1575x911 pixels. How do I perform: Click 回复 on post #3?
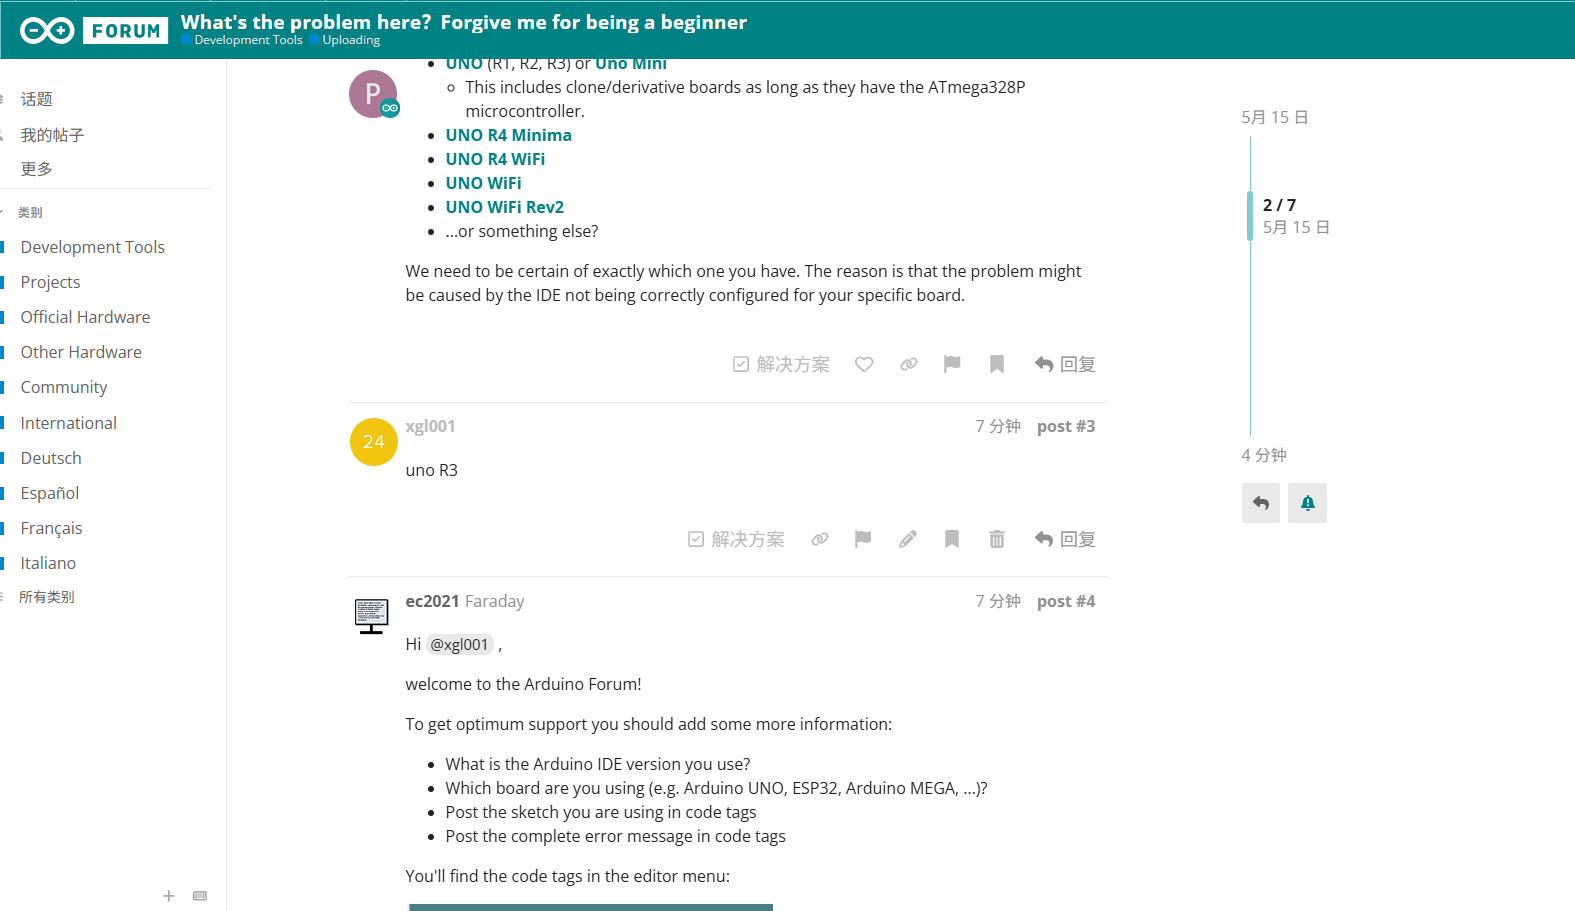coord(1065,539)
